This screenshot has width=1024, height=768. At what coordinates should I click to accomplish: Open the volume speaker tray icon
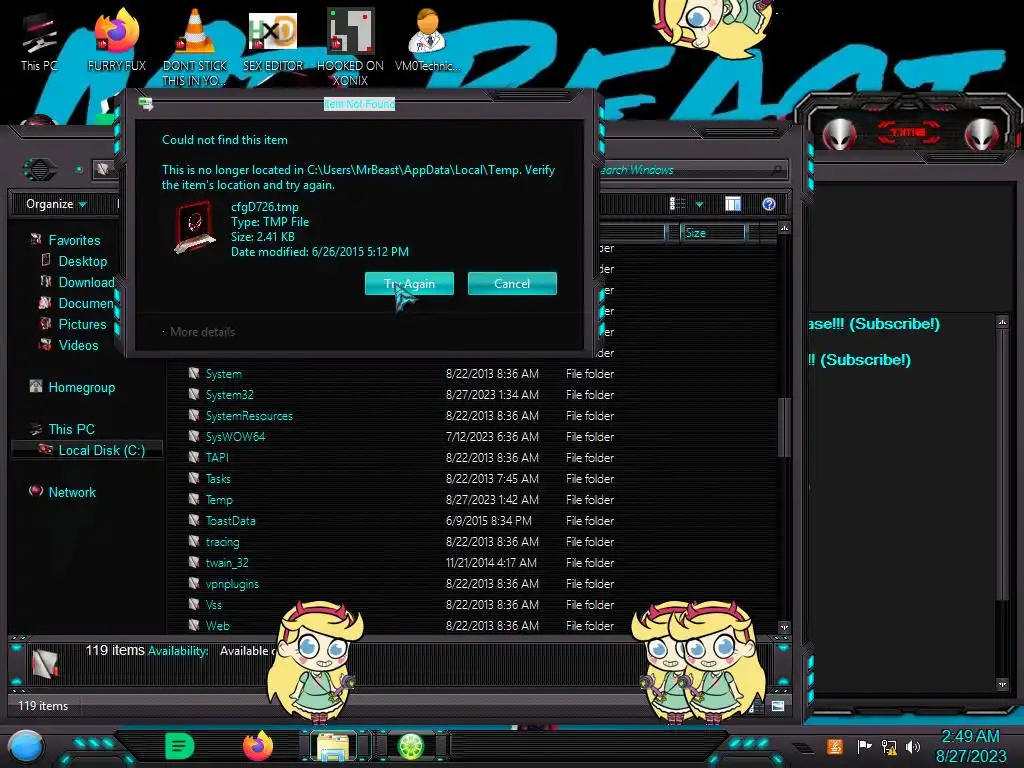coord(913,746)
